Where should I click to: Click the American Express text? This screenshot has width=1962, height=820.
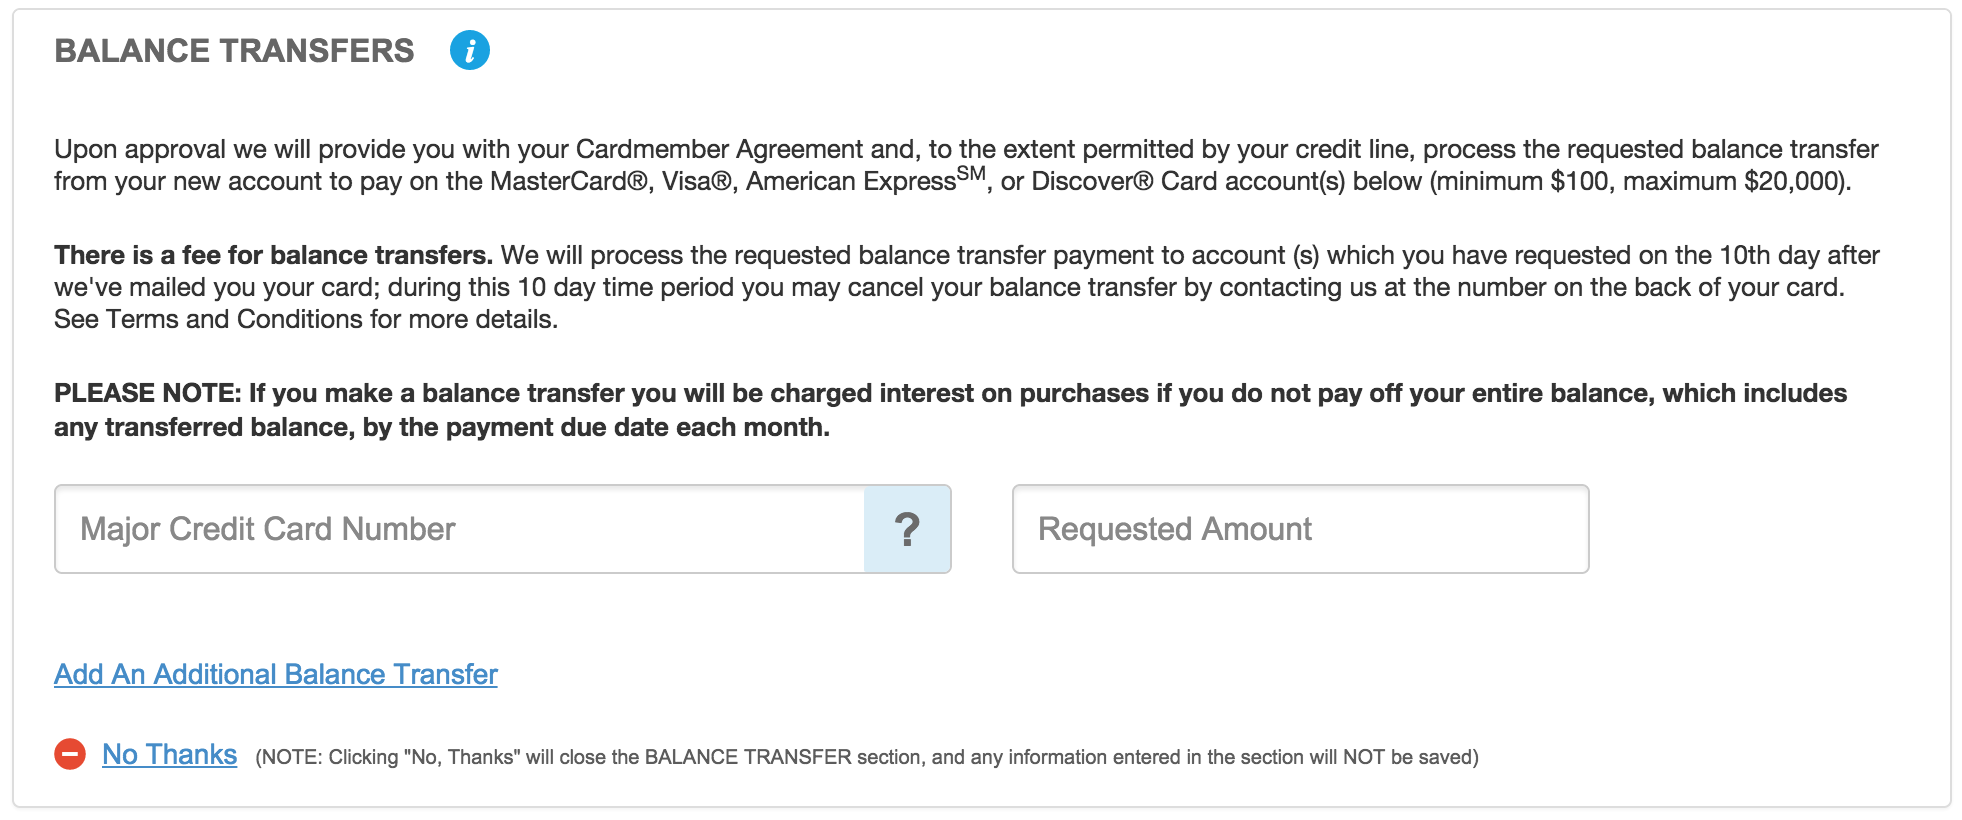pyautogui.click(x=851, y=182)
